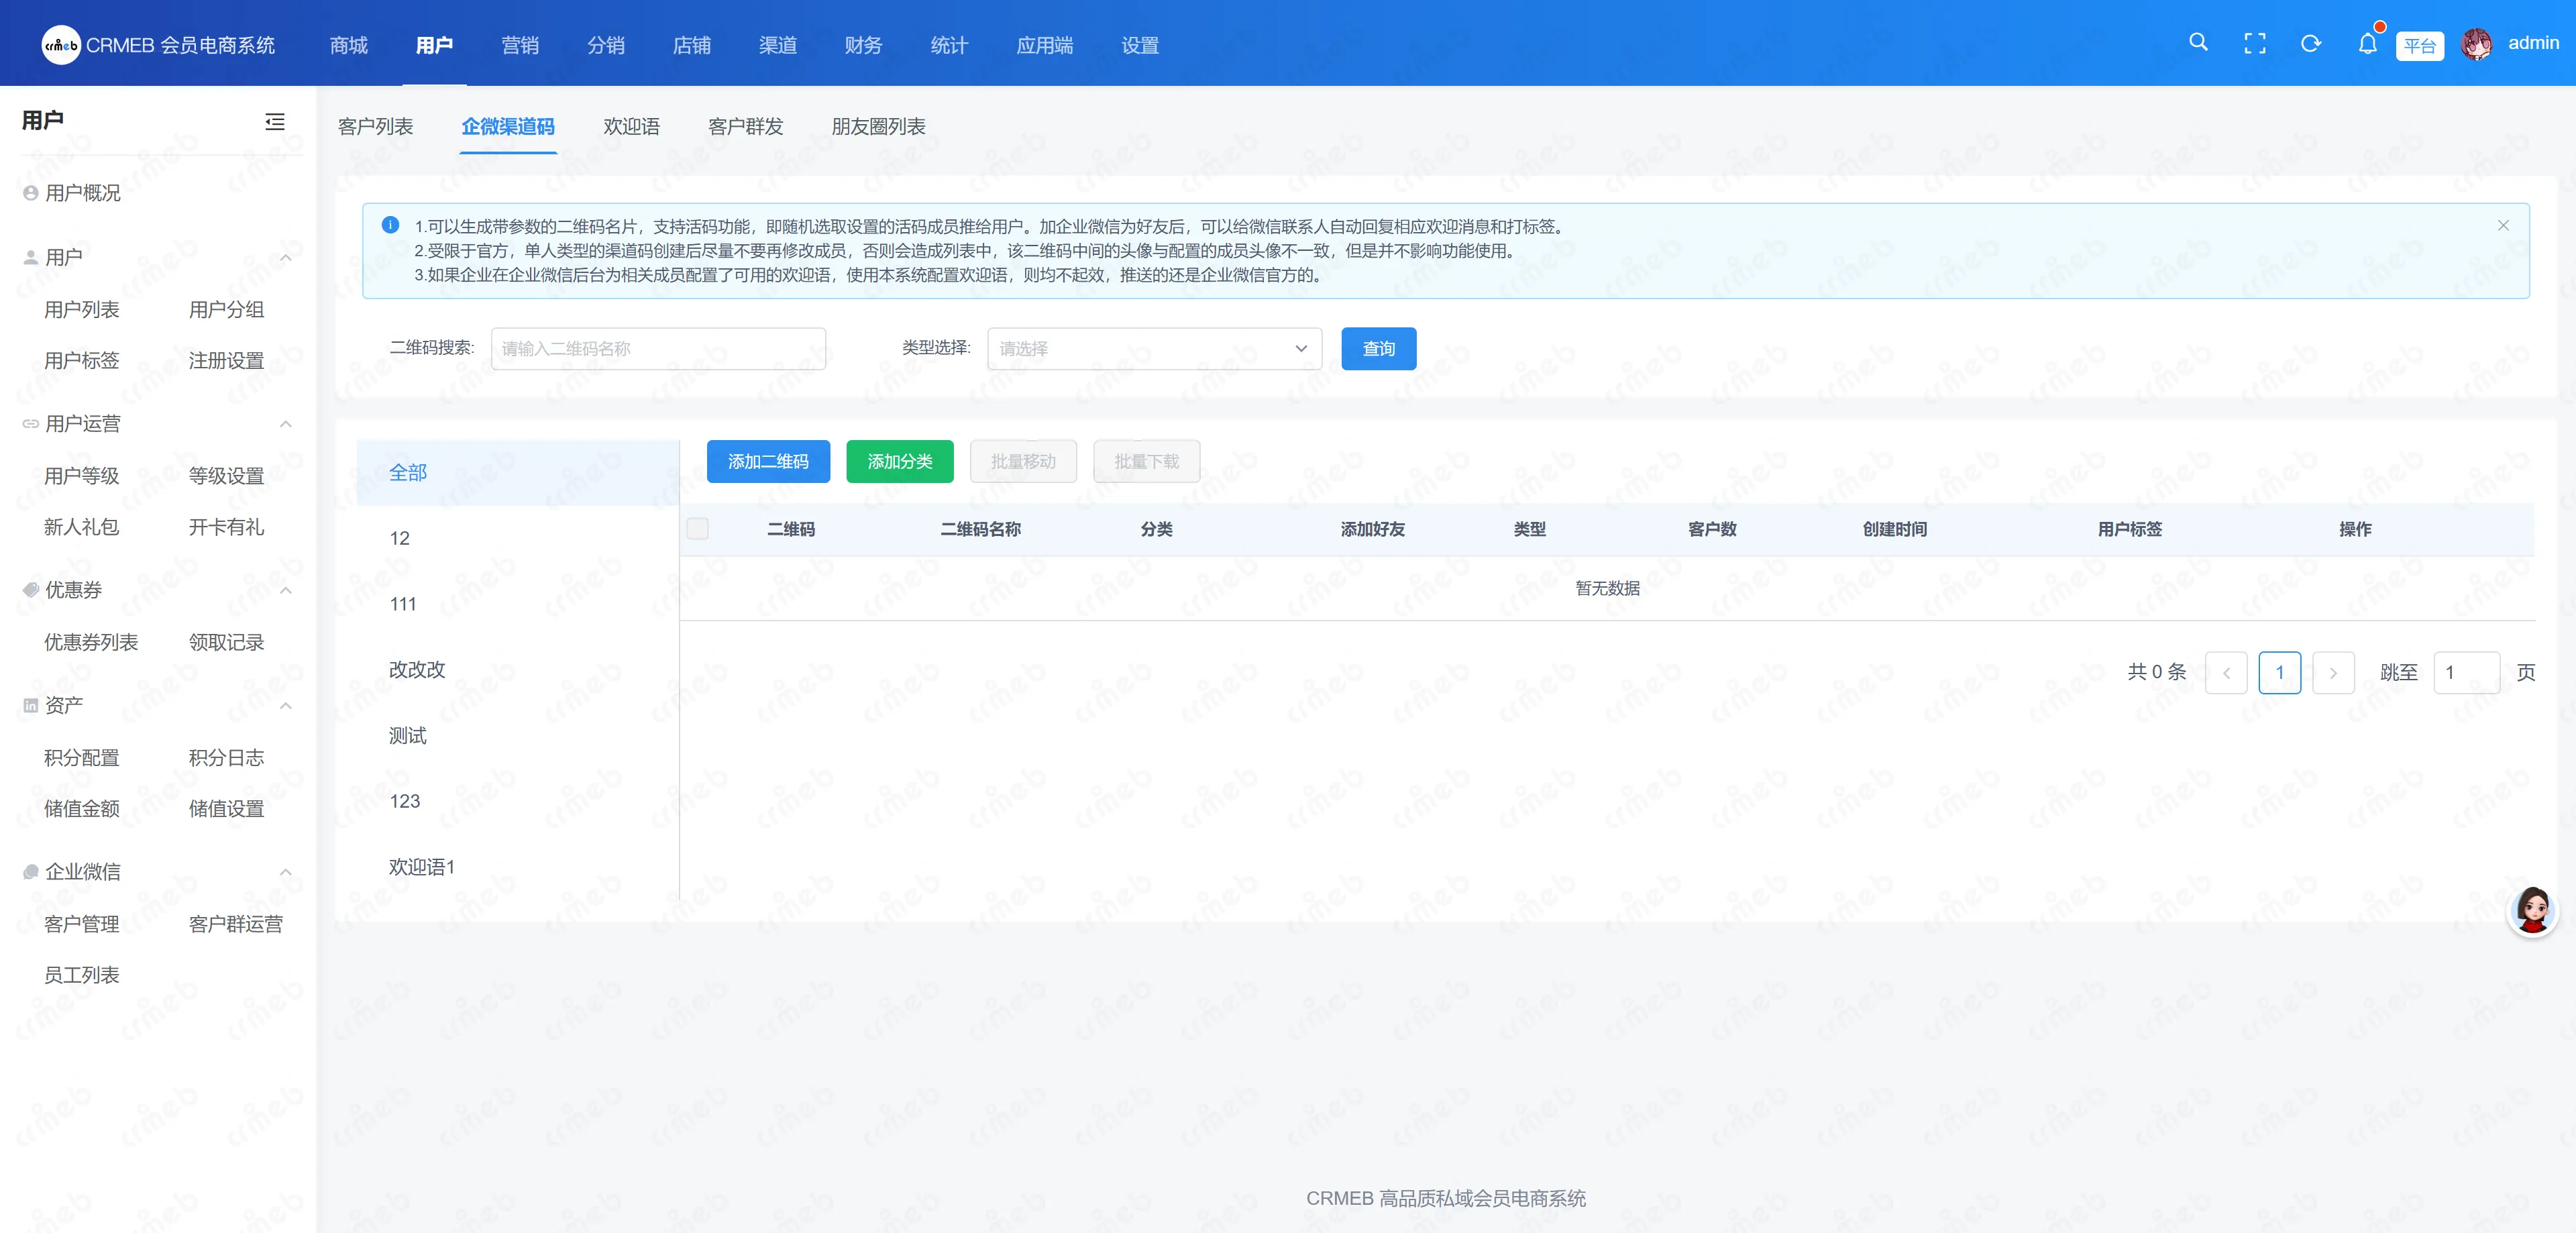Open 用户等级 in sidebar
Screen dimensions: 2576x1233
coord(82,476)
